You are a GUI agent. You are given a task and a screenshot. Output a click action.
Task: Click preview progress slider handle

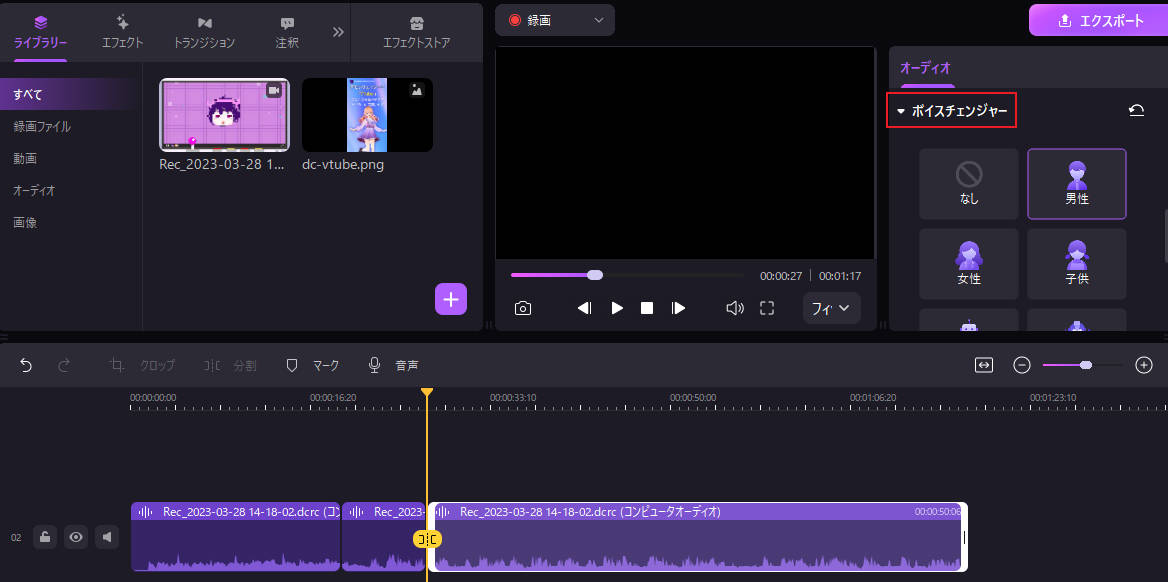pos(594,275)
